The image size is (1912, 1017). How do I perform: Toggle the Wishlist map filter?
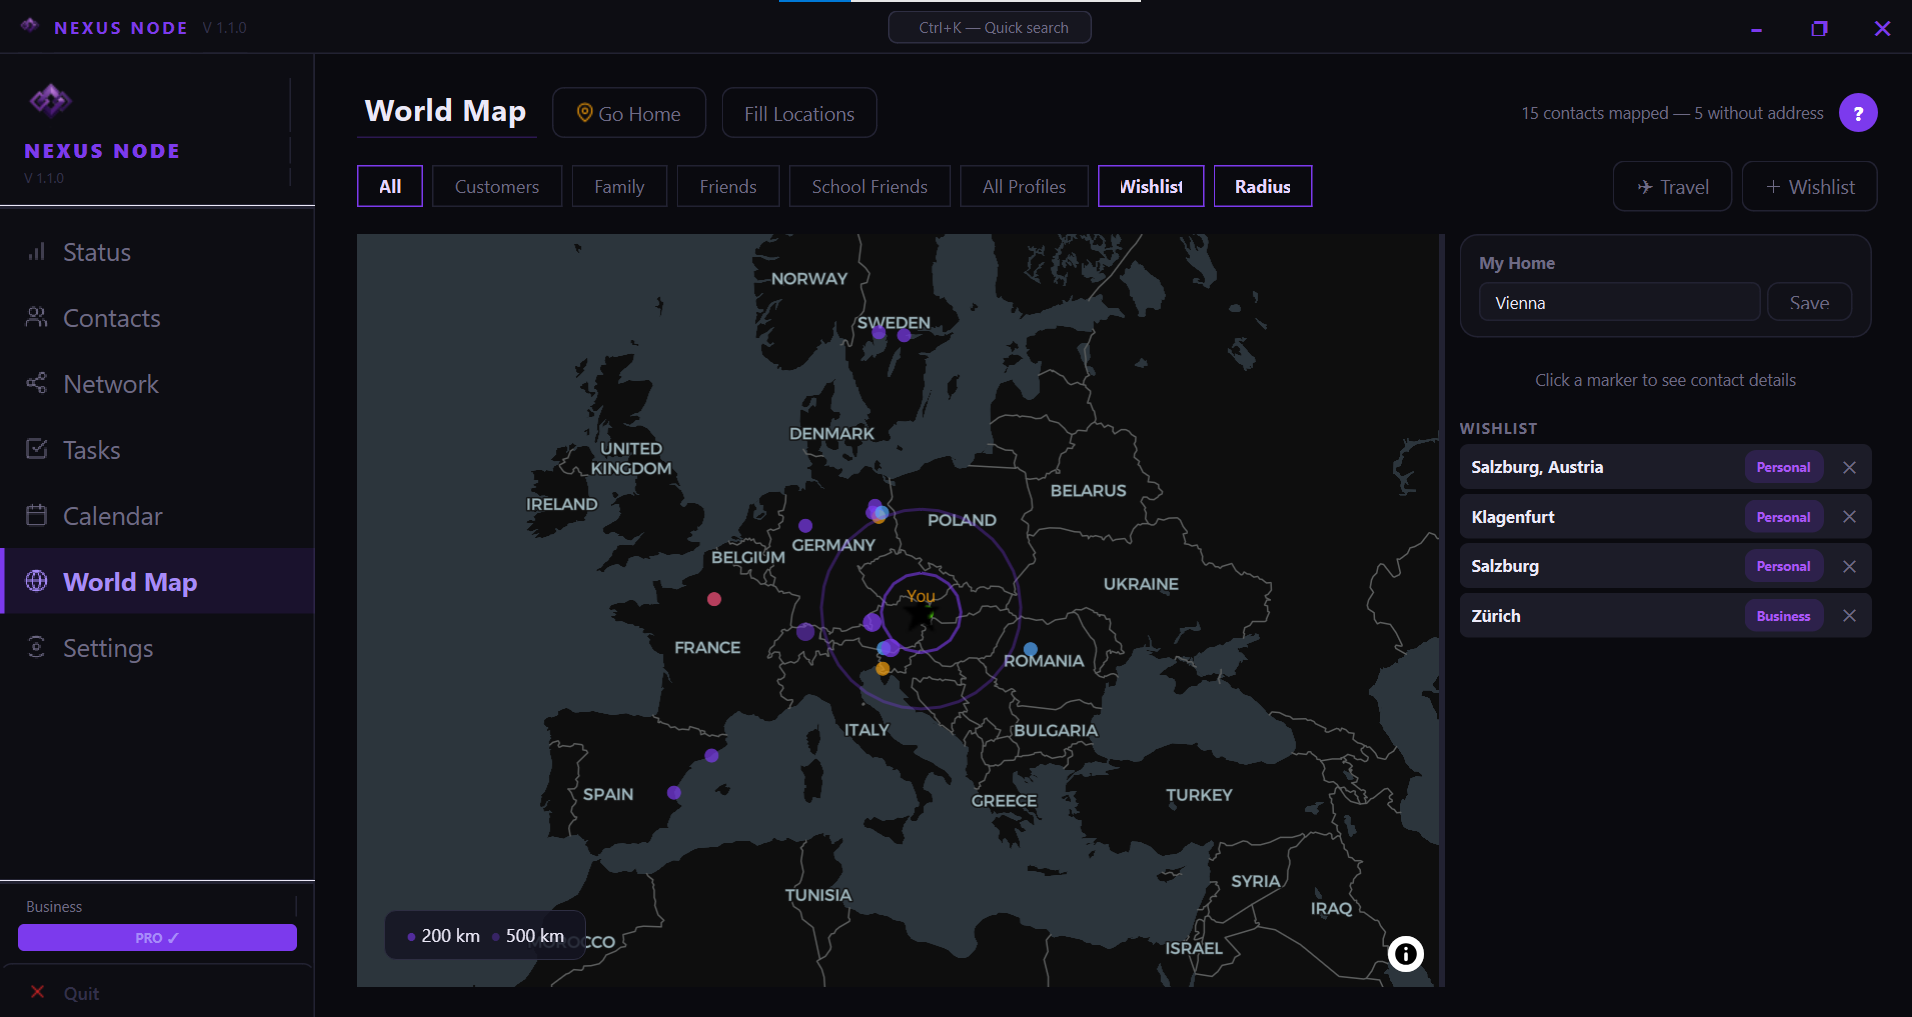click(1151, 186)
